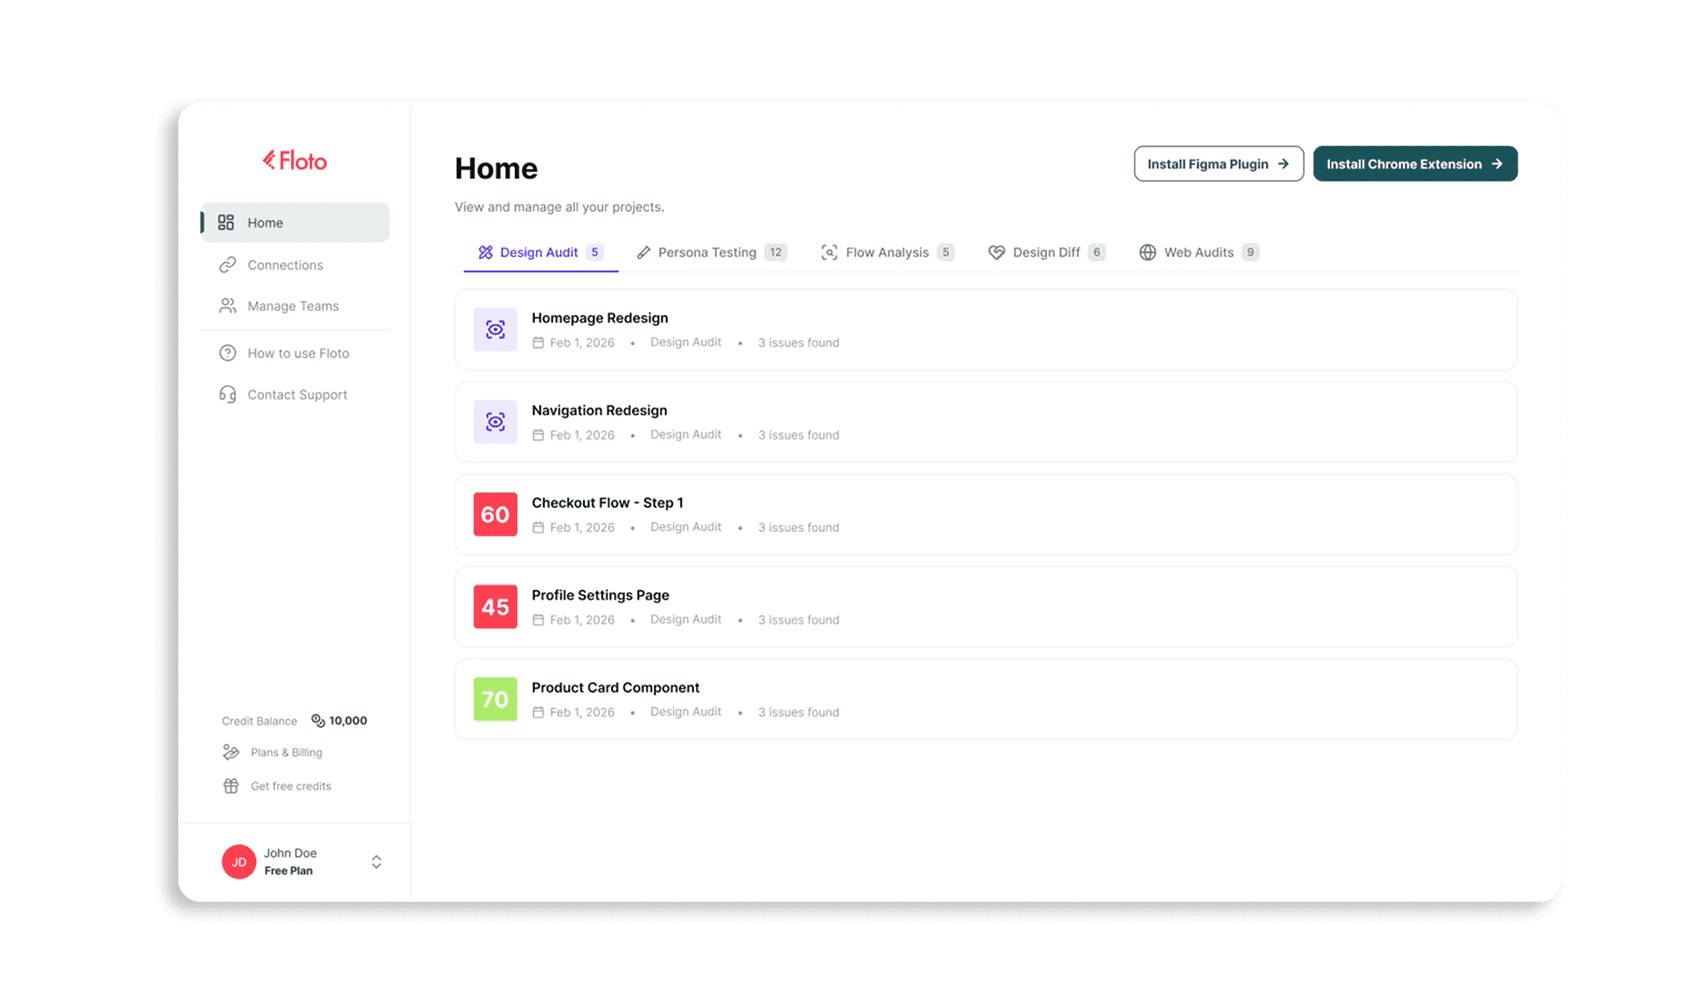The image size is (1700, 1000).
Task: Click the arrow on Install Figma Plugin
Action: click(x=1283, y=164)
